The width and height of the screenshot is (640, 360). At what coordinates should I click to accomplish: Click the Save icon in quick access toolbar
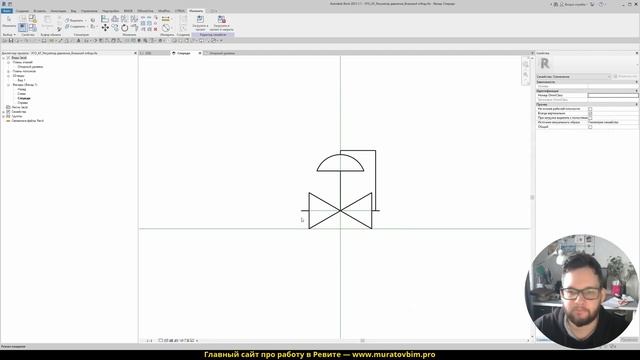point(11,41)
